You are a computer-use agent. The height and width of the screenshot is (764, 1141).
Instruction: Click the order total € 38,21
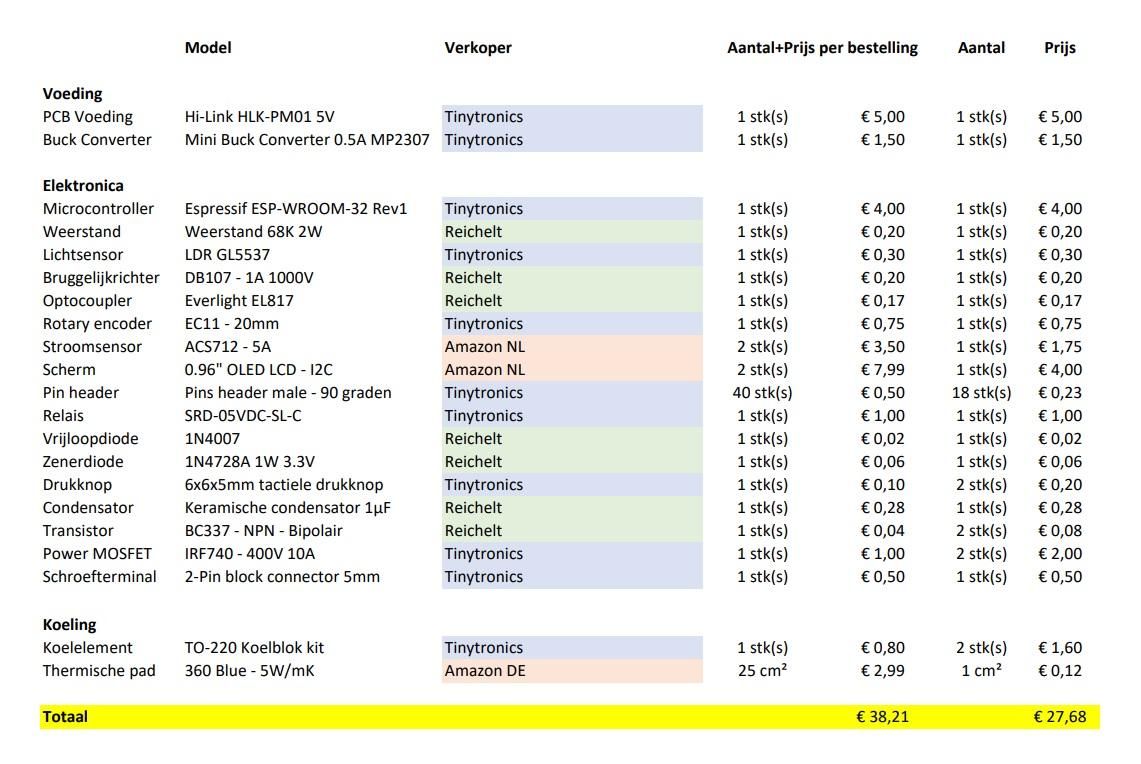[882, 717]
